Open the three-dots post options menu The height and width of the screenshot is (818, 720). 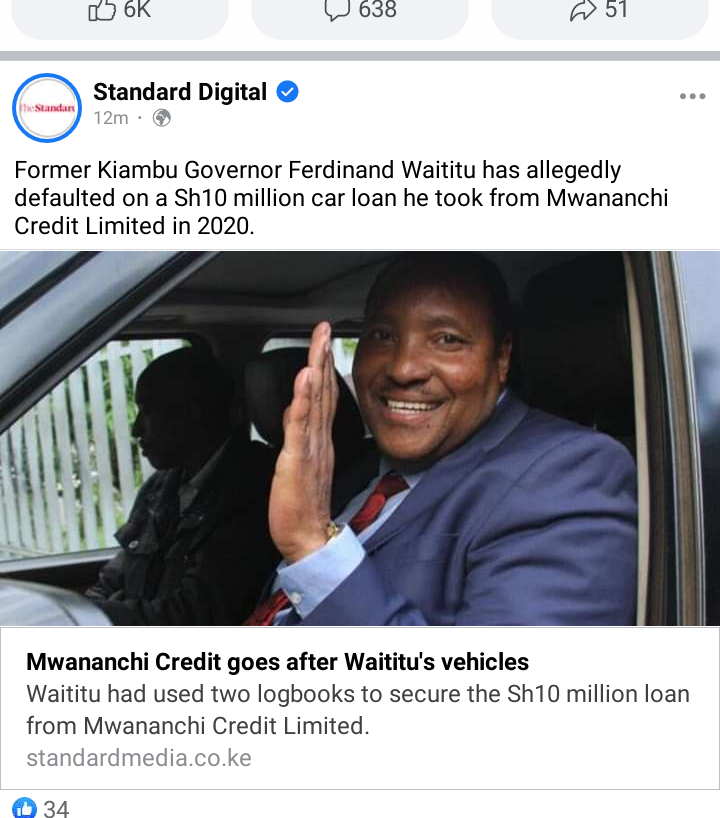coord(692,96)
